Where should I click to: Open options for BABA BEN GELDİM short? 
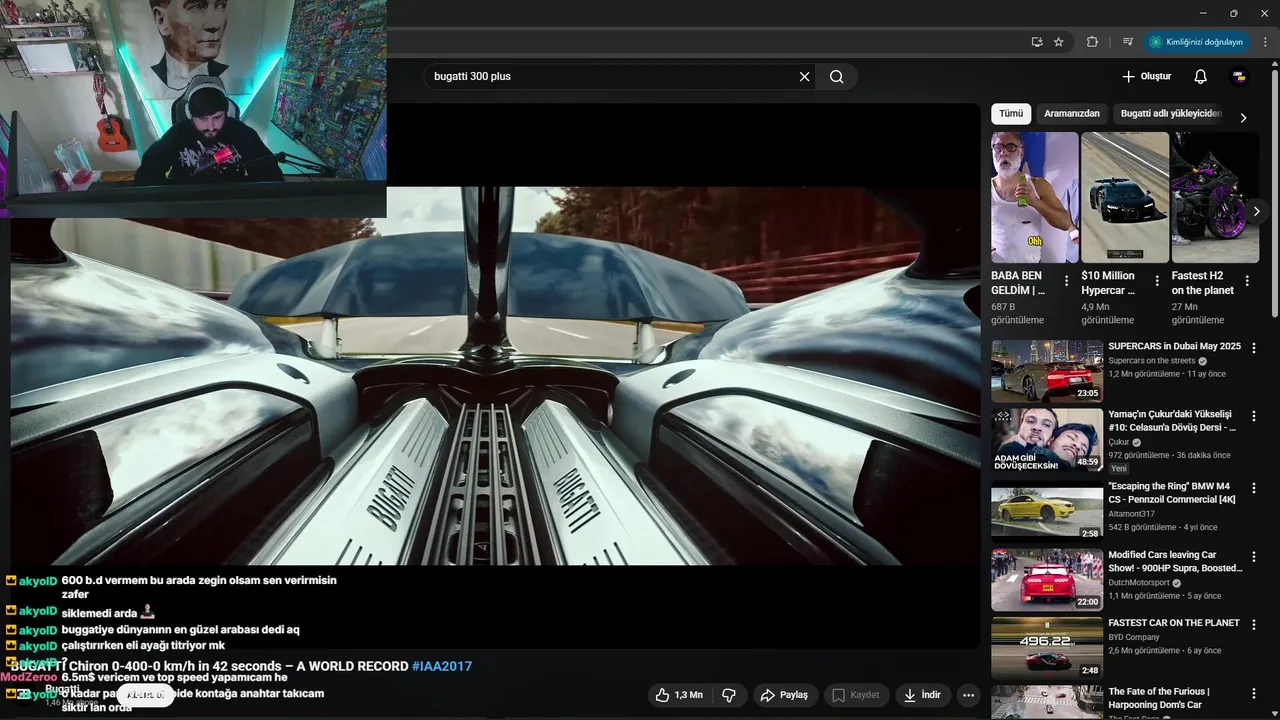[x=1066, y=281]
